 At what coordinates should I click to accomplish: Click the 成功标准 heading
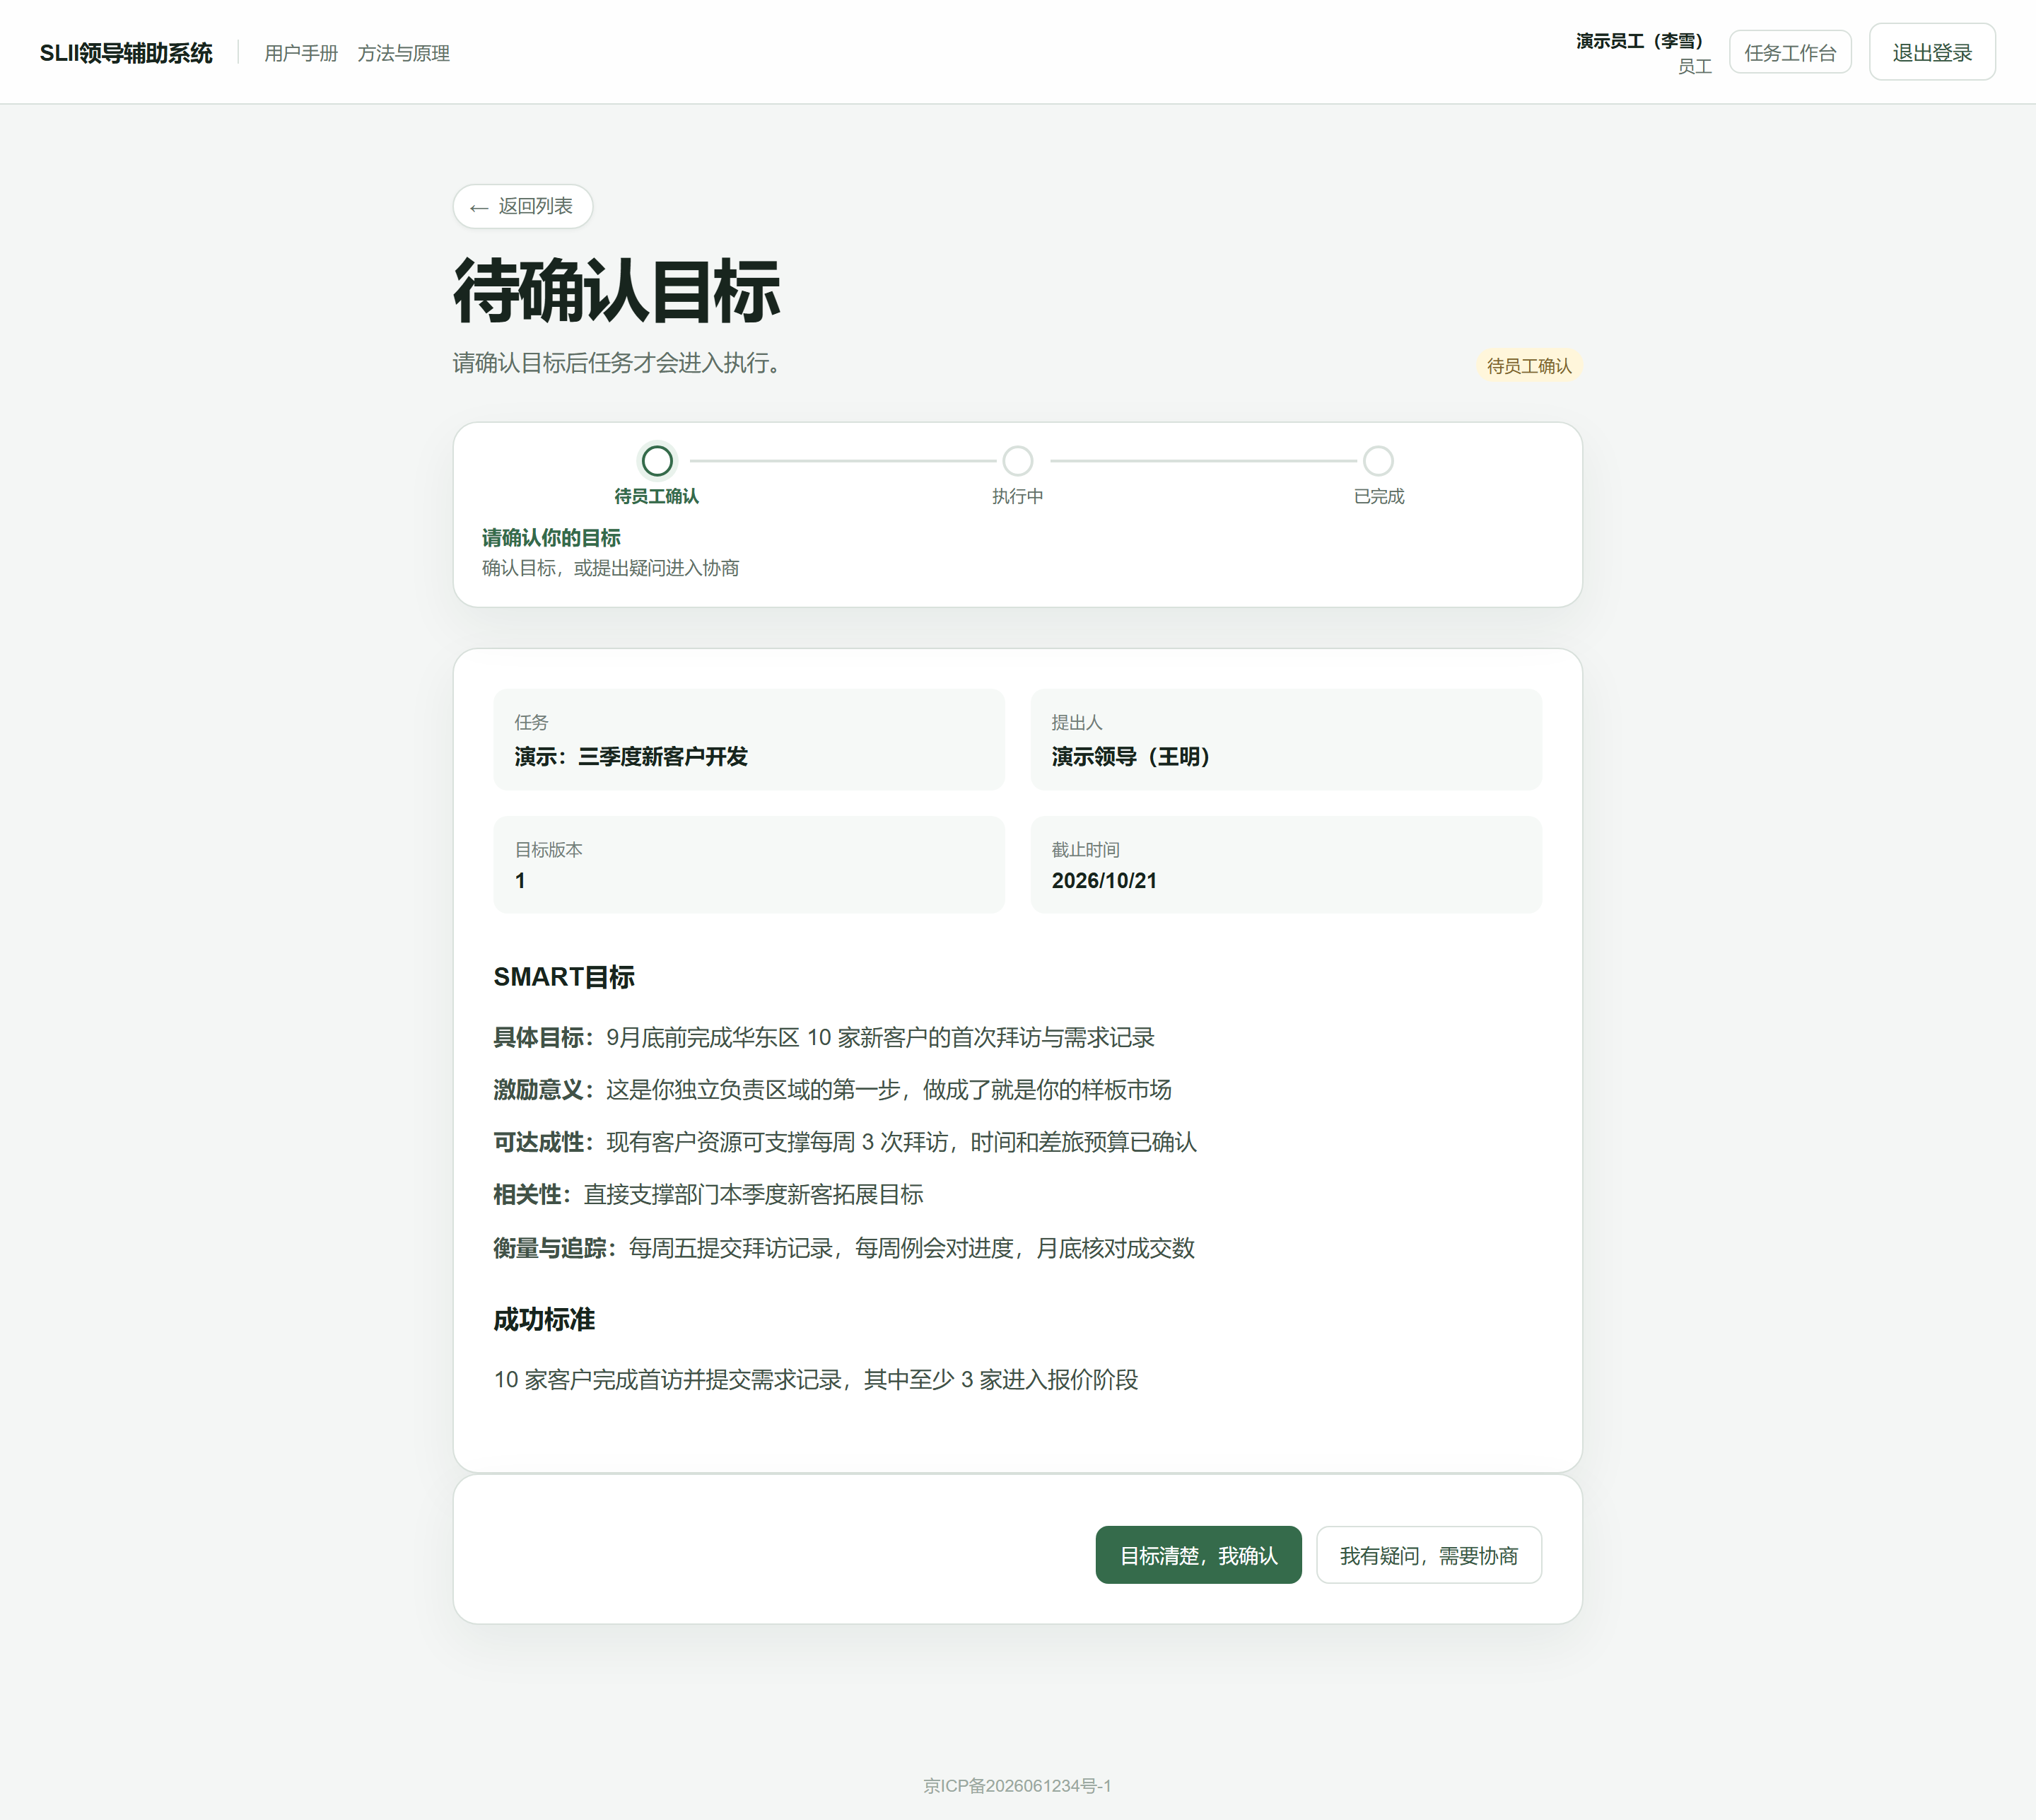pos(544,1320)
